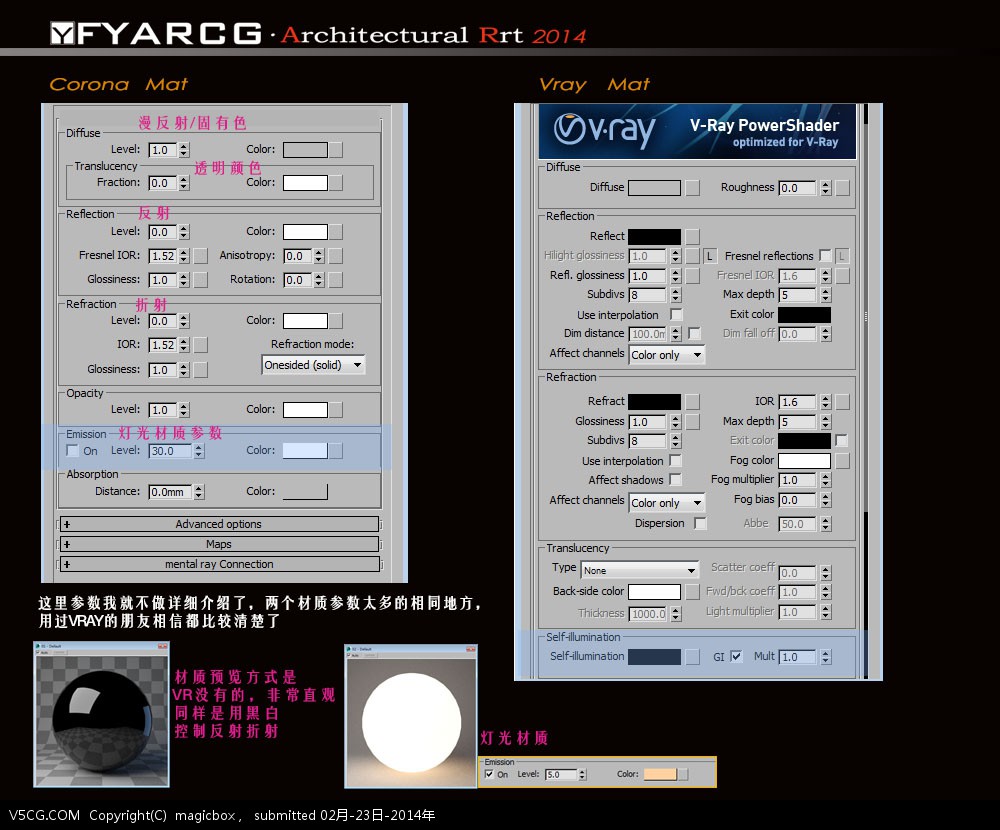
Task: Click the Fog multiplier value field
Action: click(797, 480)
